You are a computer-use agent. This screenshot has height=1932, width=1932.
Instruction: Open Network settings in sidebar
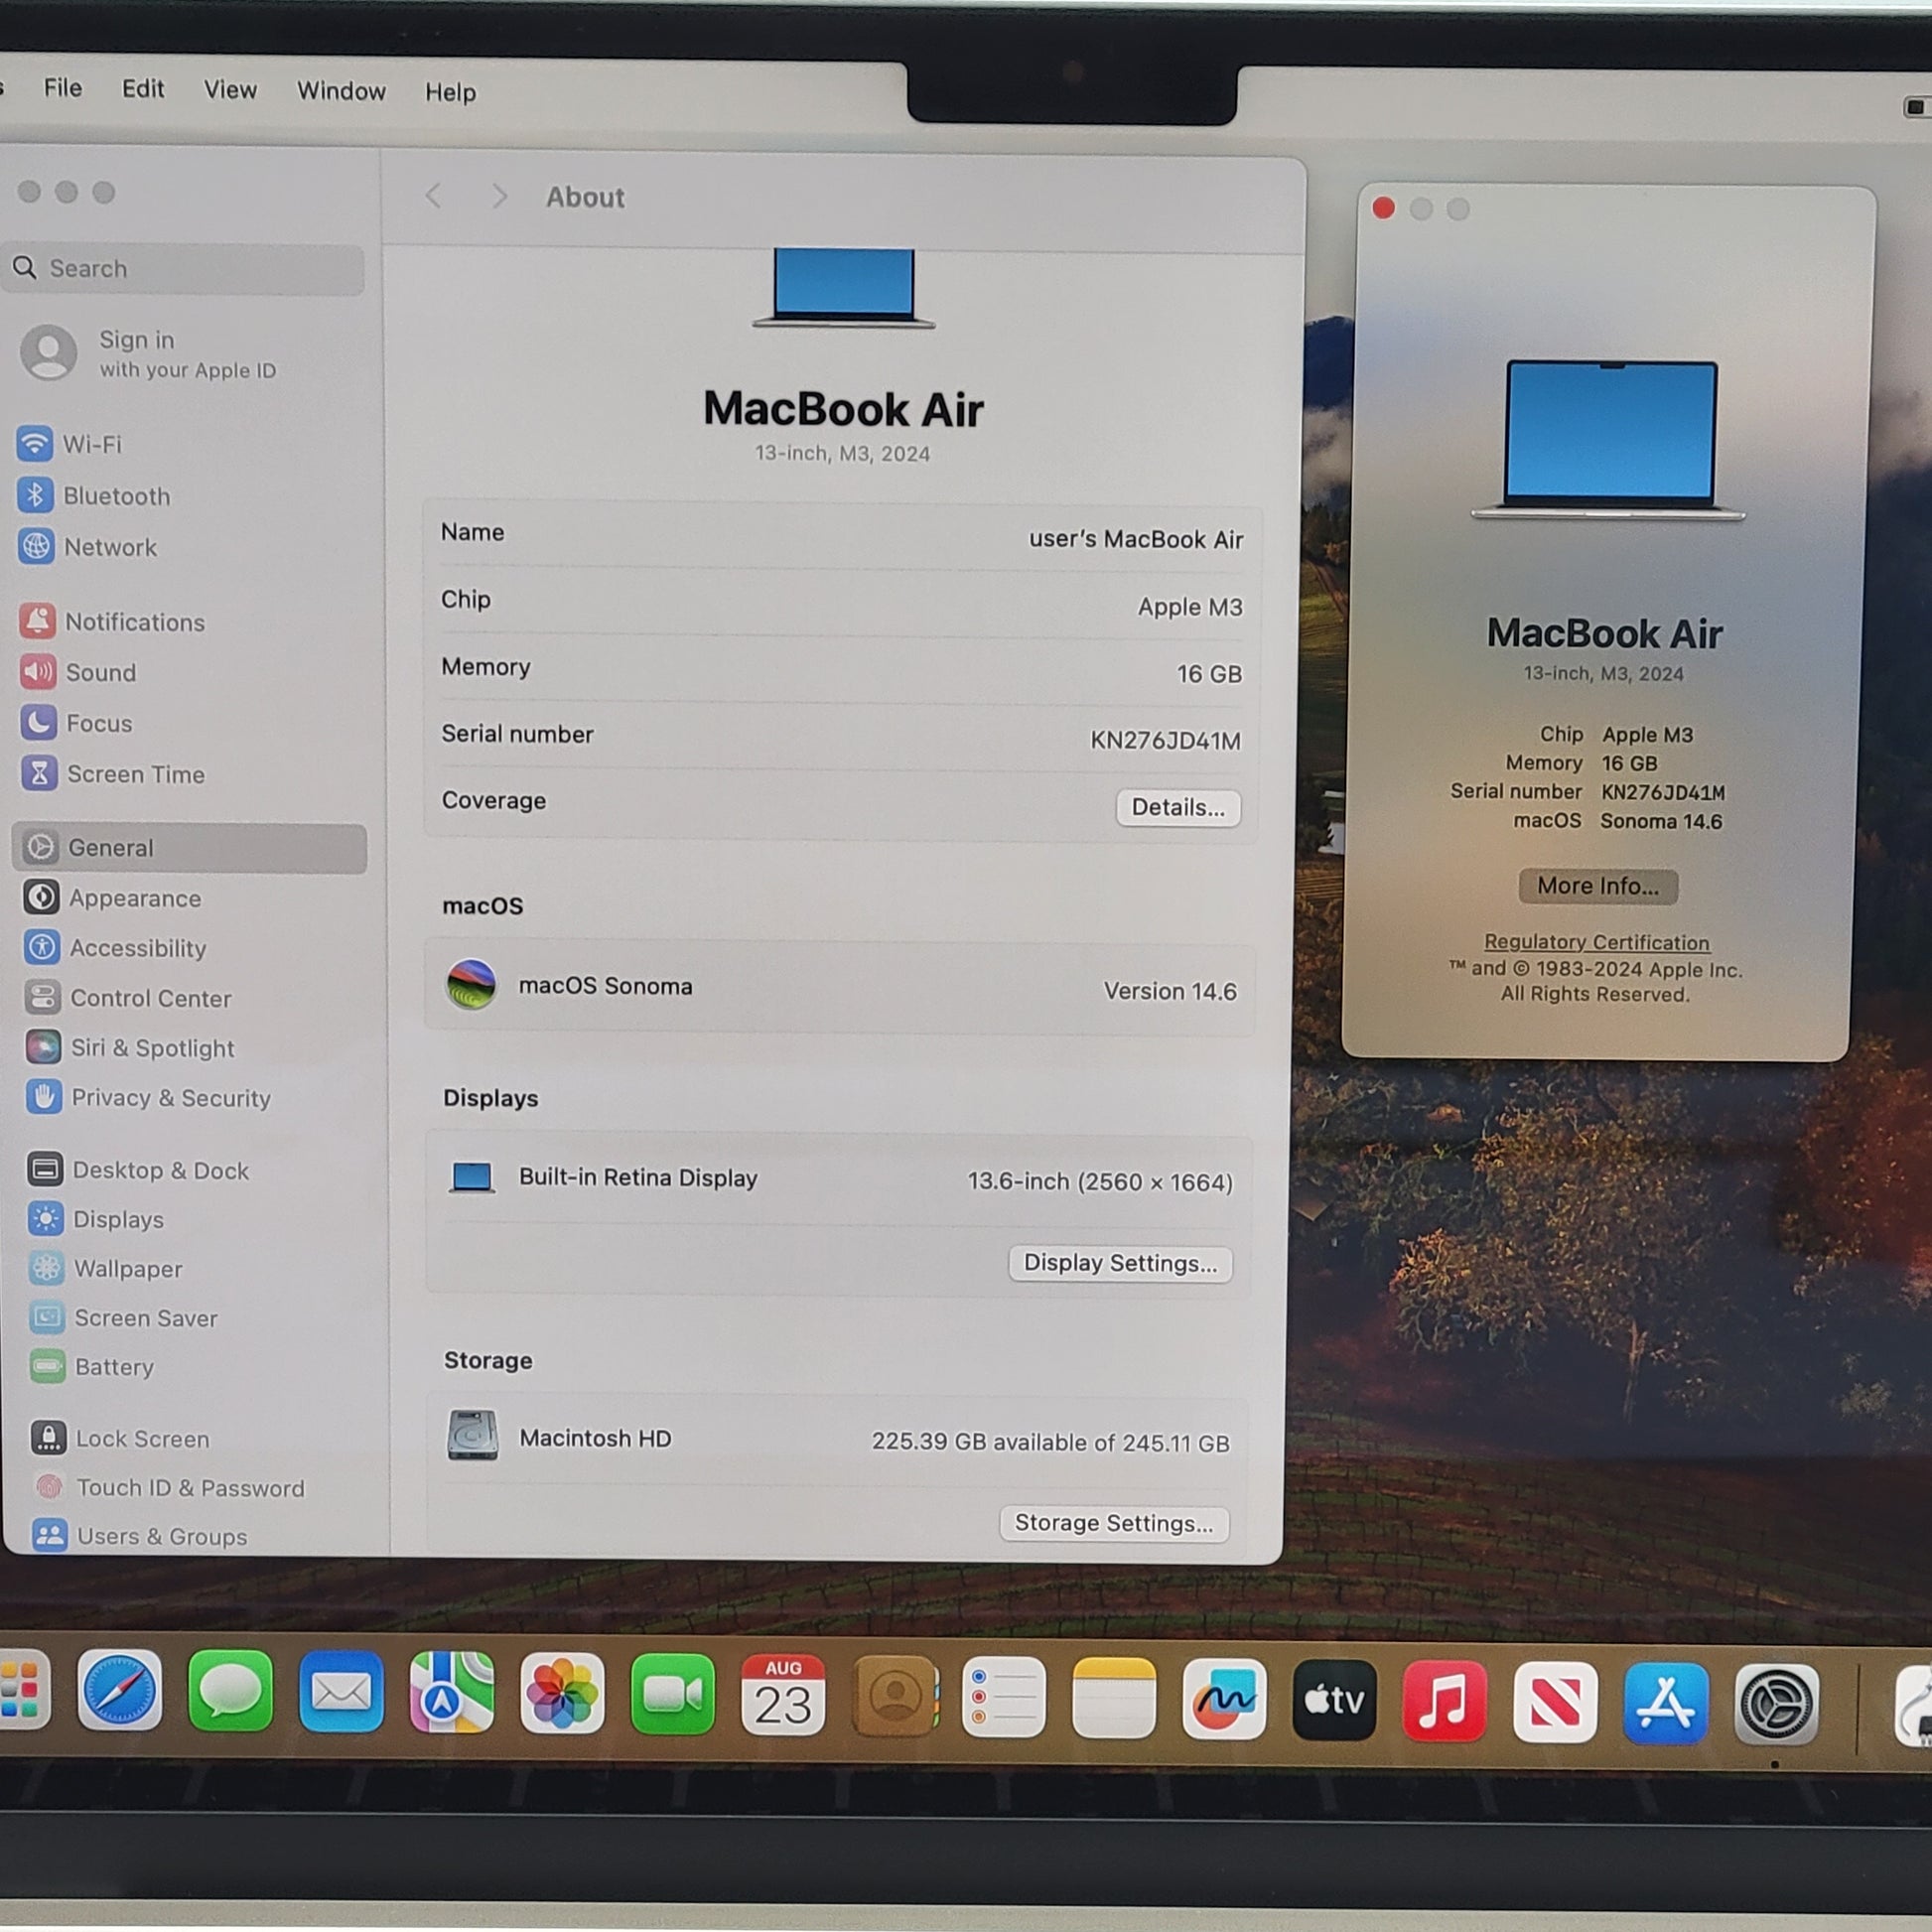88,547
